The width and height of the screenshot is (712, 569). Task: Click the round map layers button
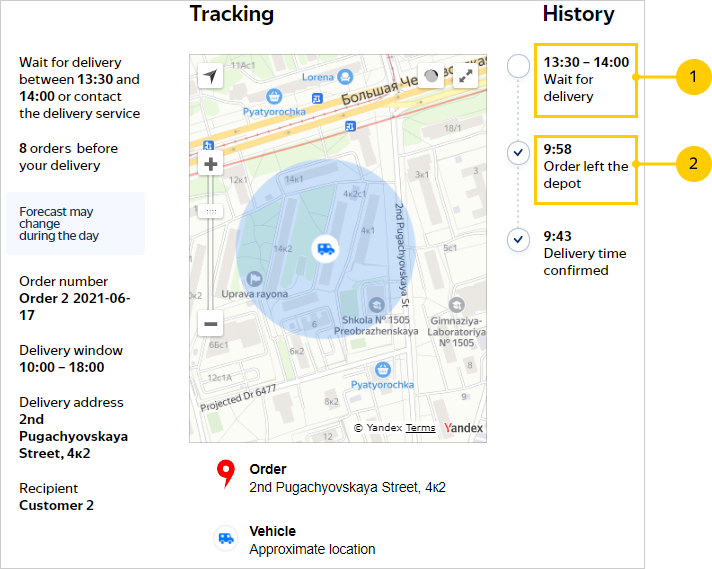[430, 77]
